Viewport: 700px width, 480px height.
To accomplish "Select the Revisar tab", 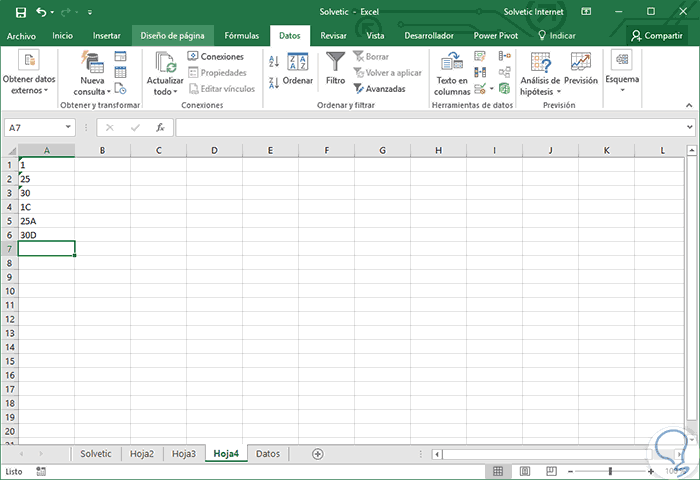I will [x=333, y=36].
